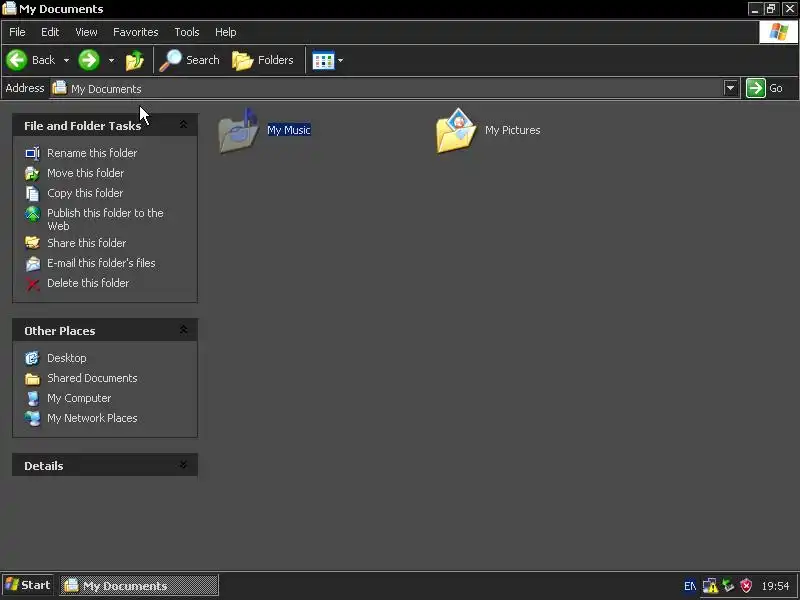
Task: Click the red Delete X icon
Action: [33, 284]
